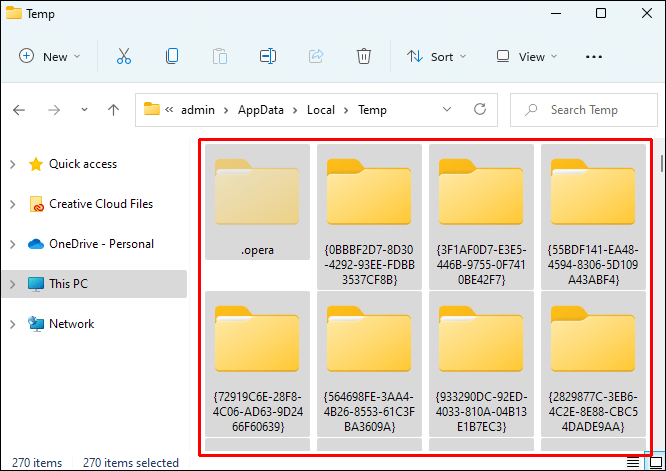
Task: Expand the Creative Cloud Files node
Action: tap(13, 204)
